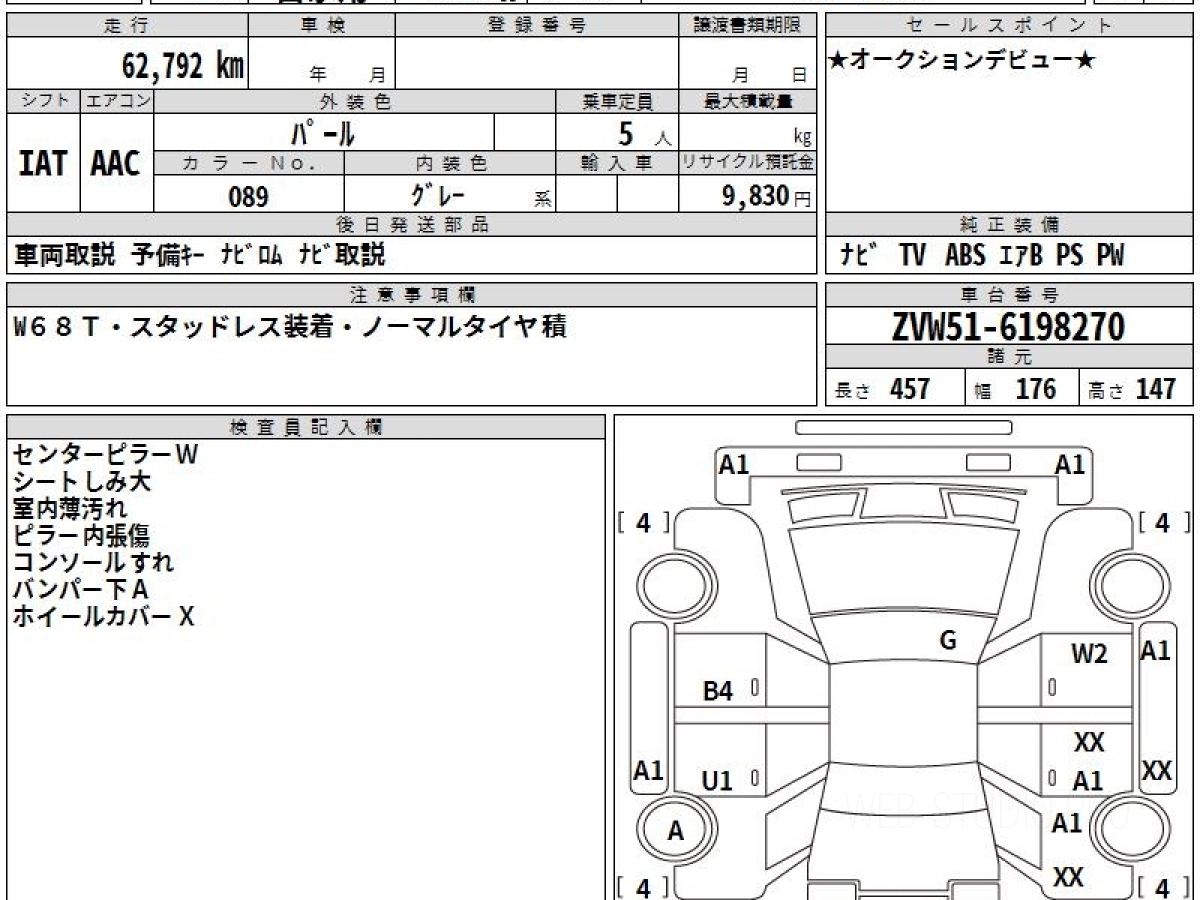This screenshot has width=1200, height=900.
Task: Select the IAT shift value
Action: point(43,164)
